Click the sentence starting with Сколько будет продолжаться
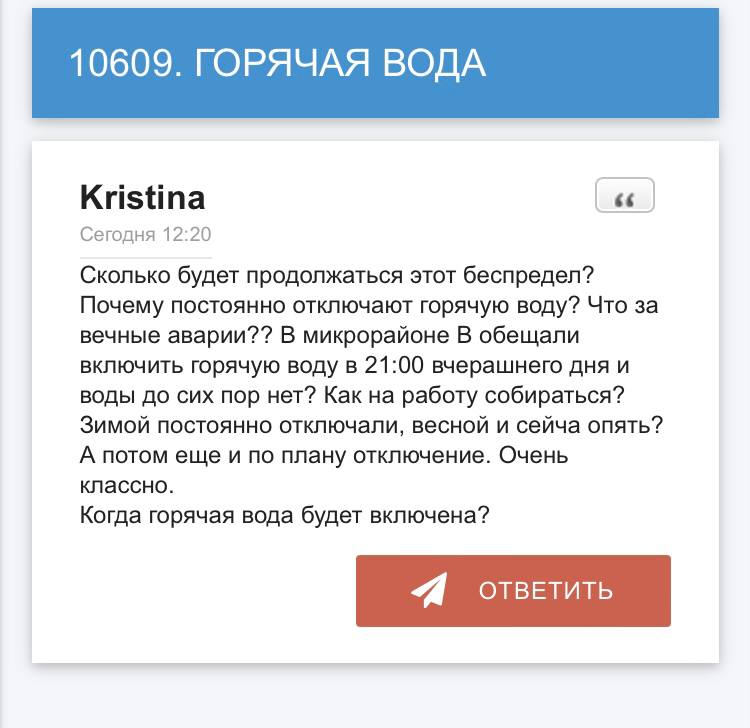The height and width of the screenshot is (728, 750). (x=337, y=276)
